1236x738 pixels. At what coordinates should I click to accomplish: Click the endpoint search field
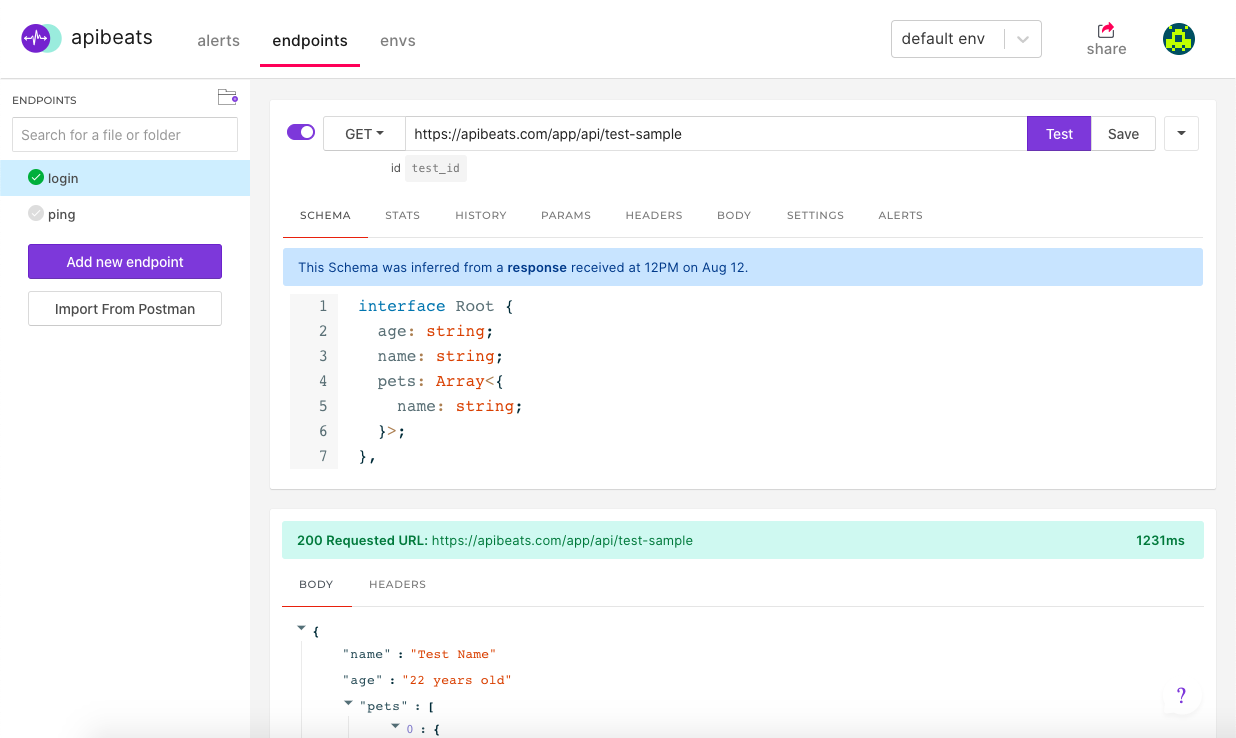point(125,135)
